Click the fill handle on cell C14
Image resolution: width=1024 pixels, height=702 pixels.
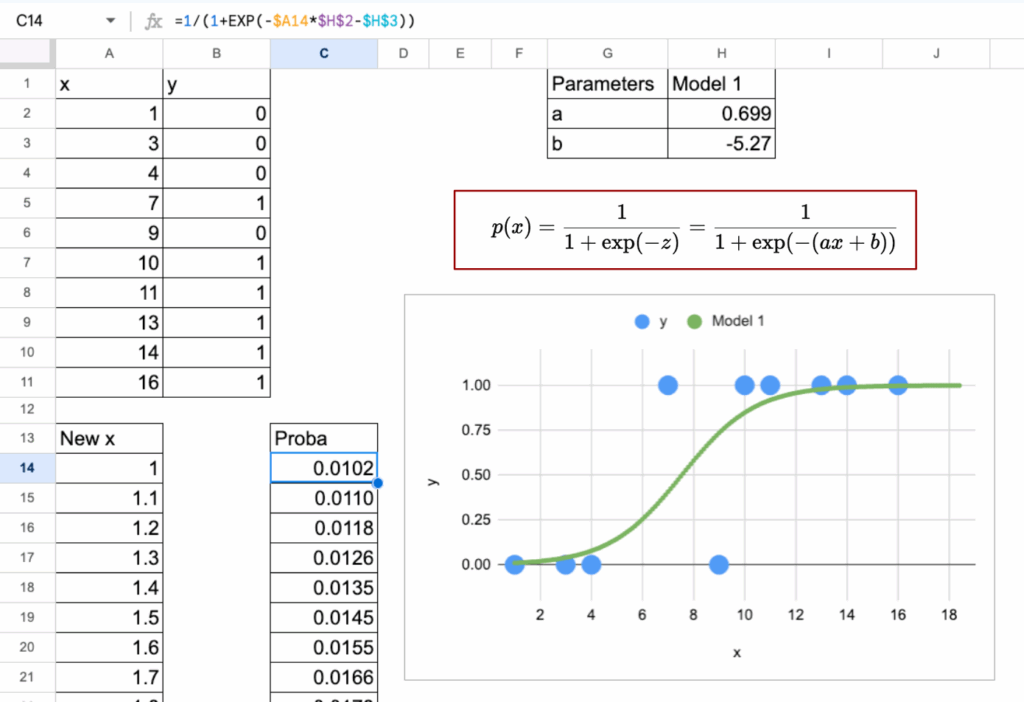pos(377,483)
